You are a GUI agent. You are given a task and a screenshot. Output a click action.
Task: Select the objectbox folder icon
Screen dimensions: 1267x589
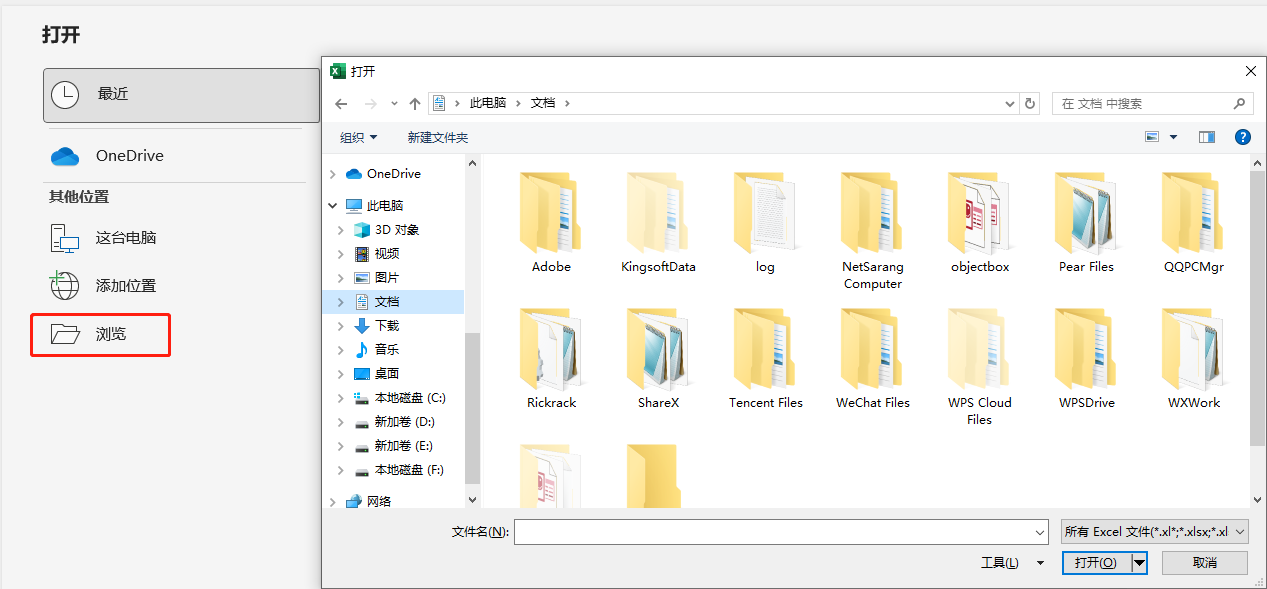tap(979, 212)
